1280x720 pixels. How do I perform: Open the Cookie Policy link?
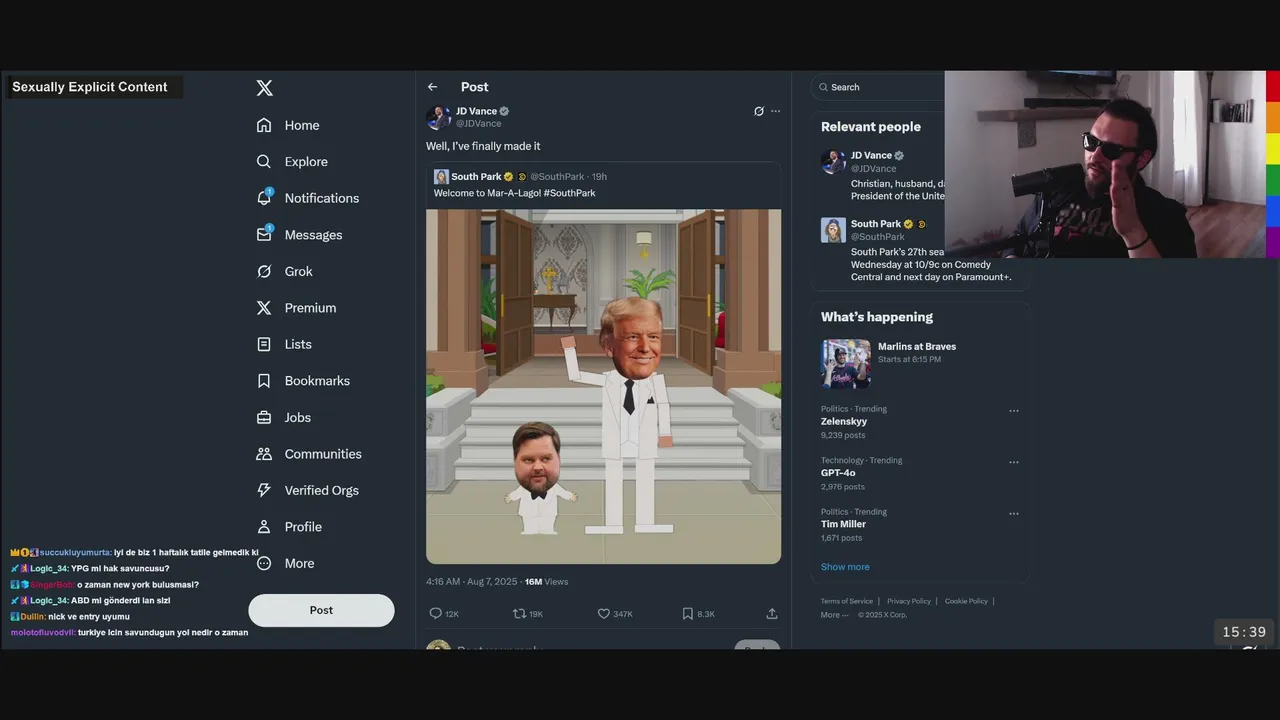point(966,601)
